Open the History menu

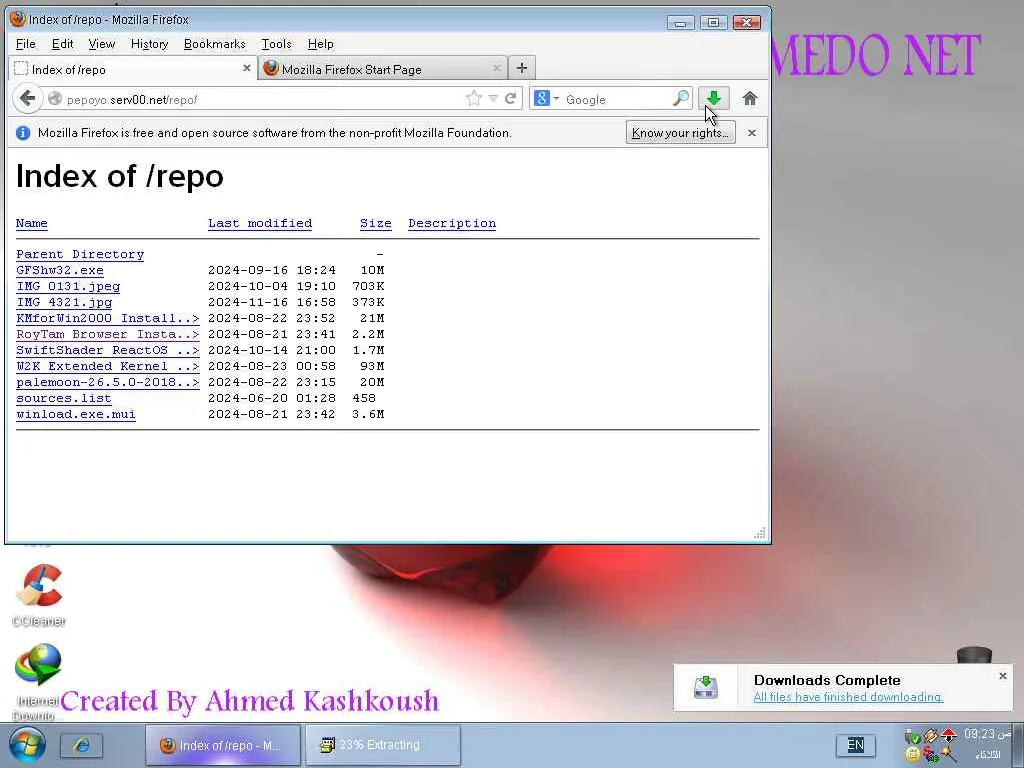[x=149, y=44]
